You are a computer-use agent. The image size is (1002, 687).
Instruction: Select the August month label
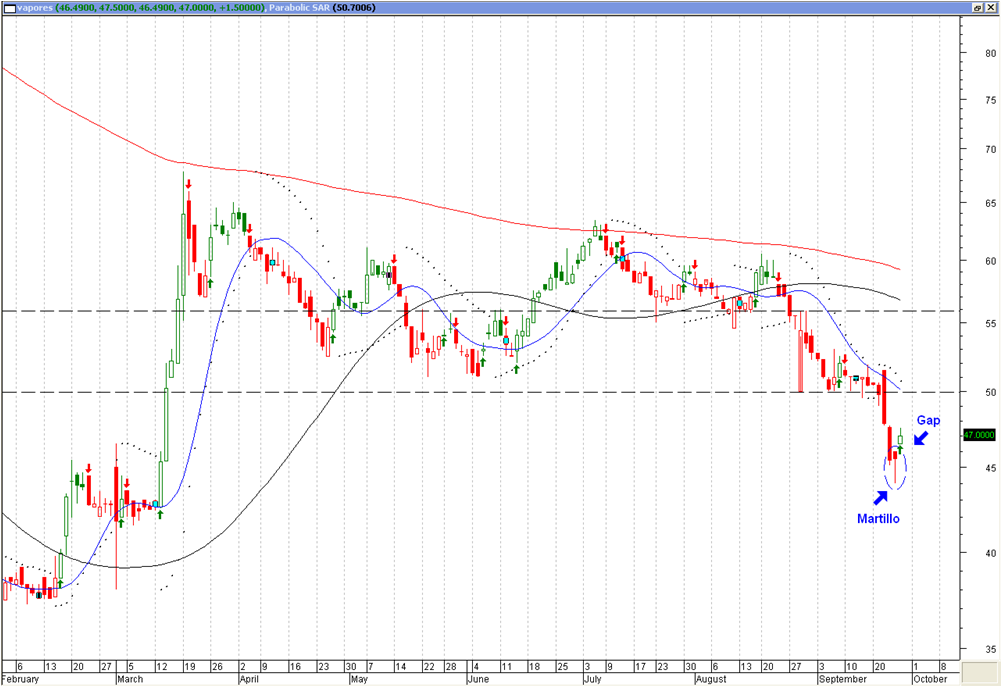tap(711, 679)
